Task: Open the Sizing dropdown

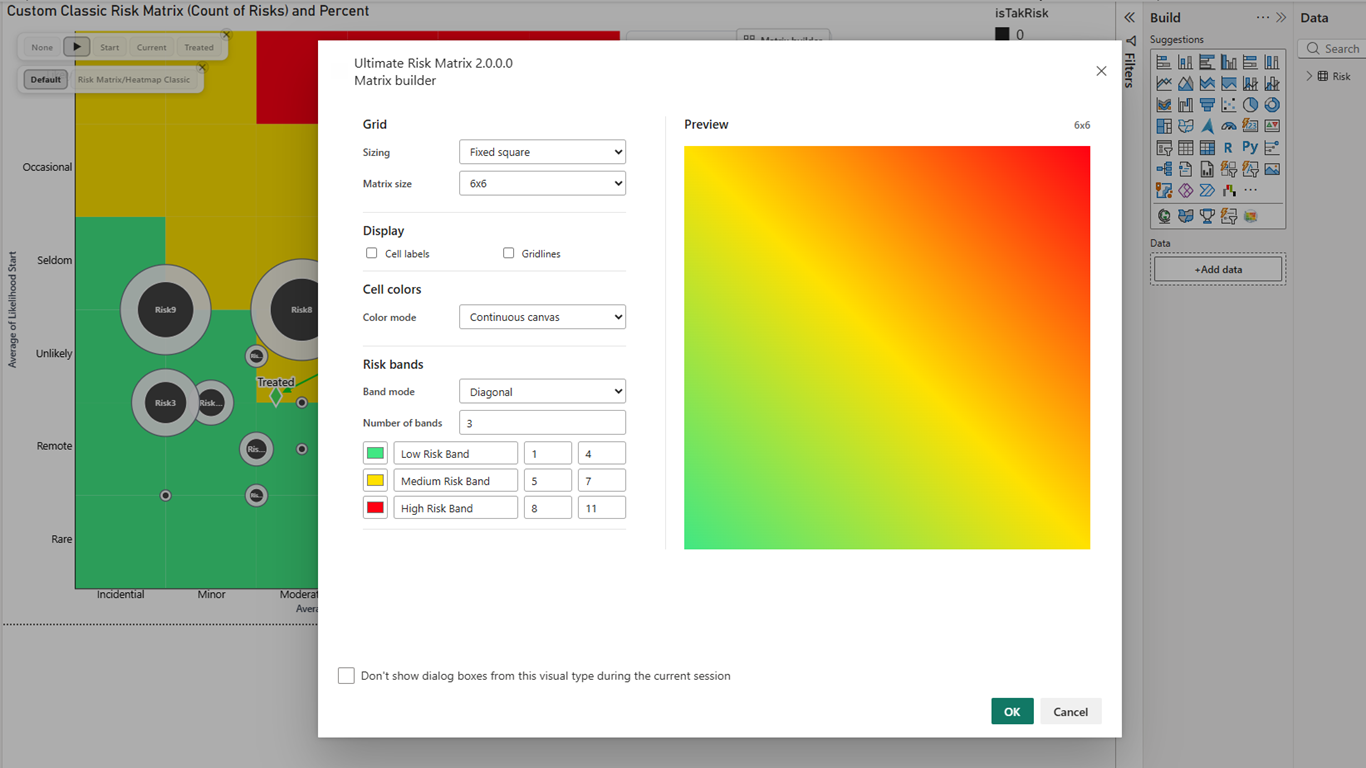Action: [x=542, y=152]
